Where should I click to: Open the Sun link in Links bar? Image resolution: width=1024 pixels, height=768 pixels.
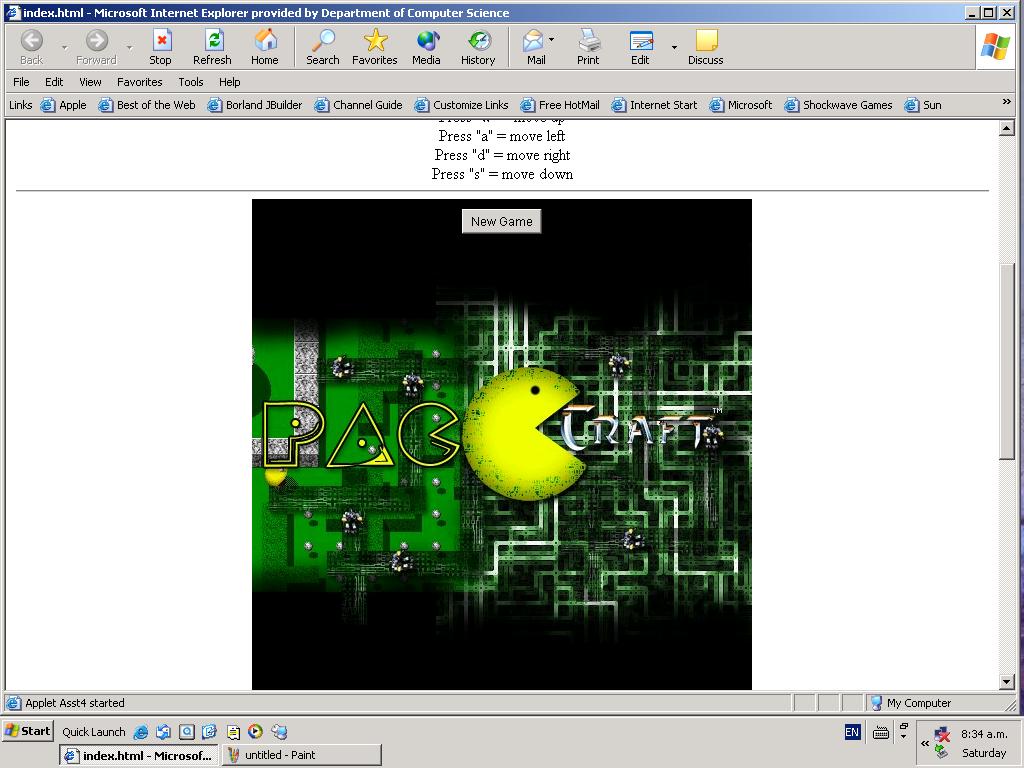[x=923, y=104]
